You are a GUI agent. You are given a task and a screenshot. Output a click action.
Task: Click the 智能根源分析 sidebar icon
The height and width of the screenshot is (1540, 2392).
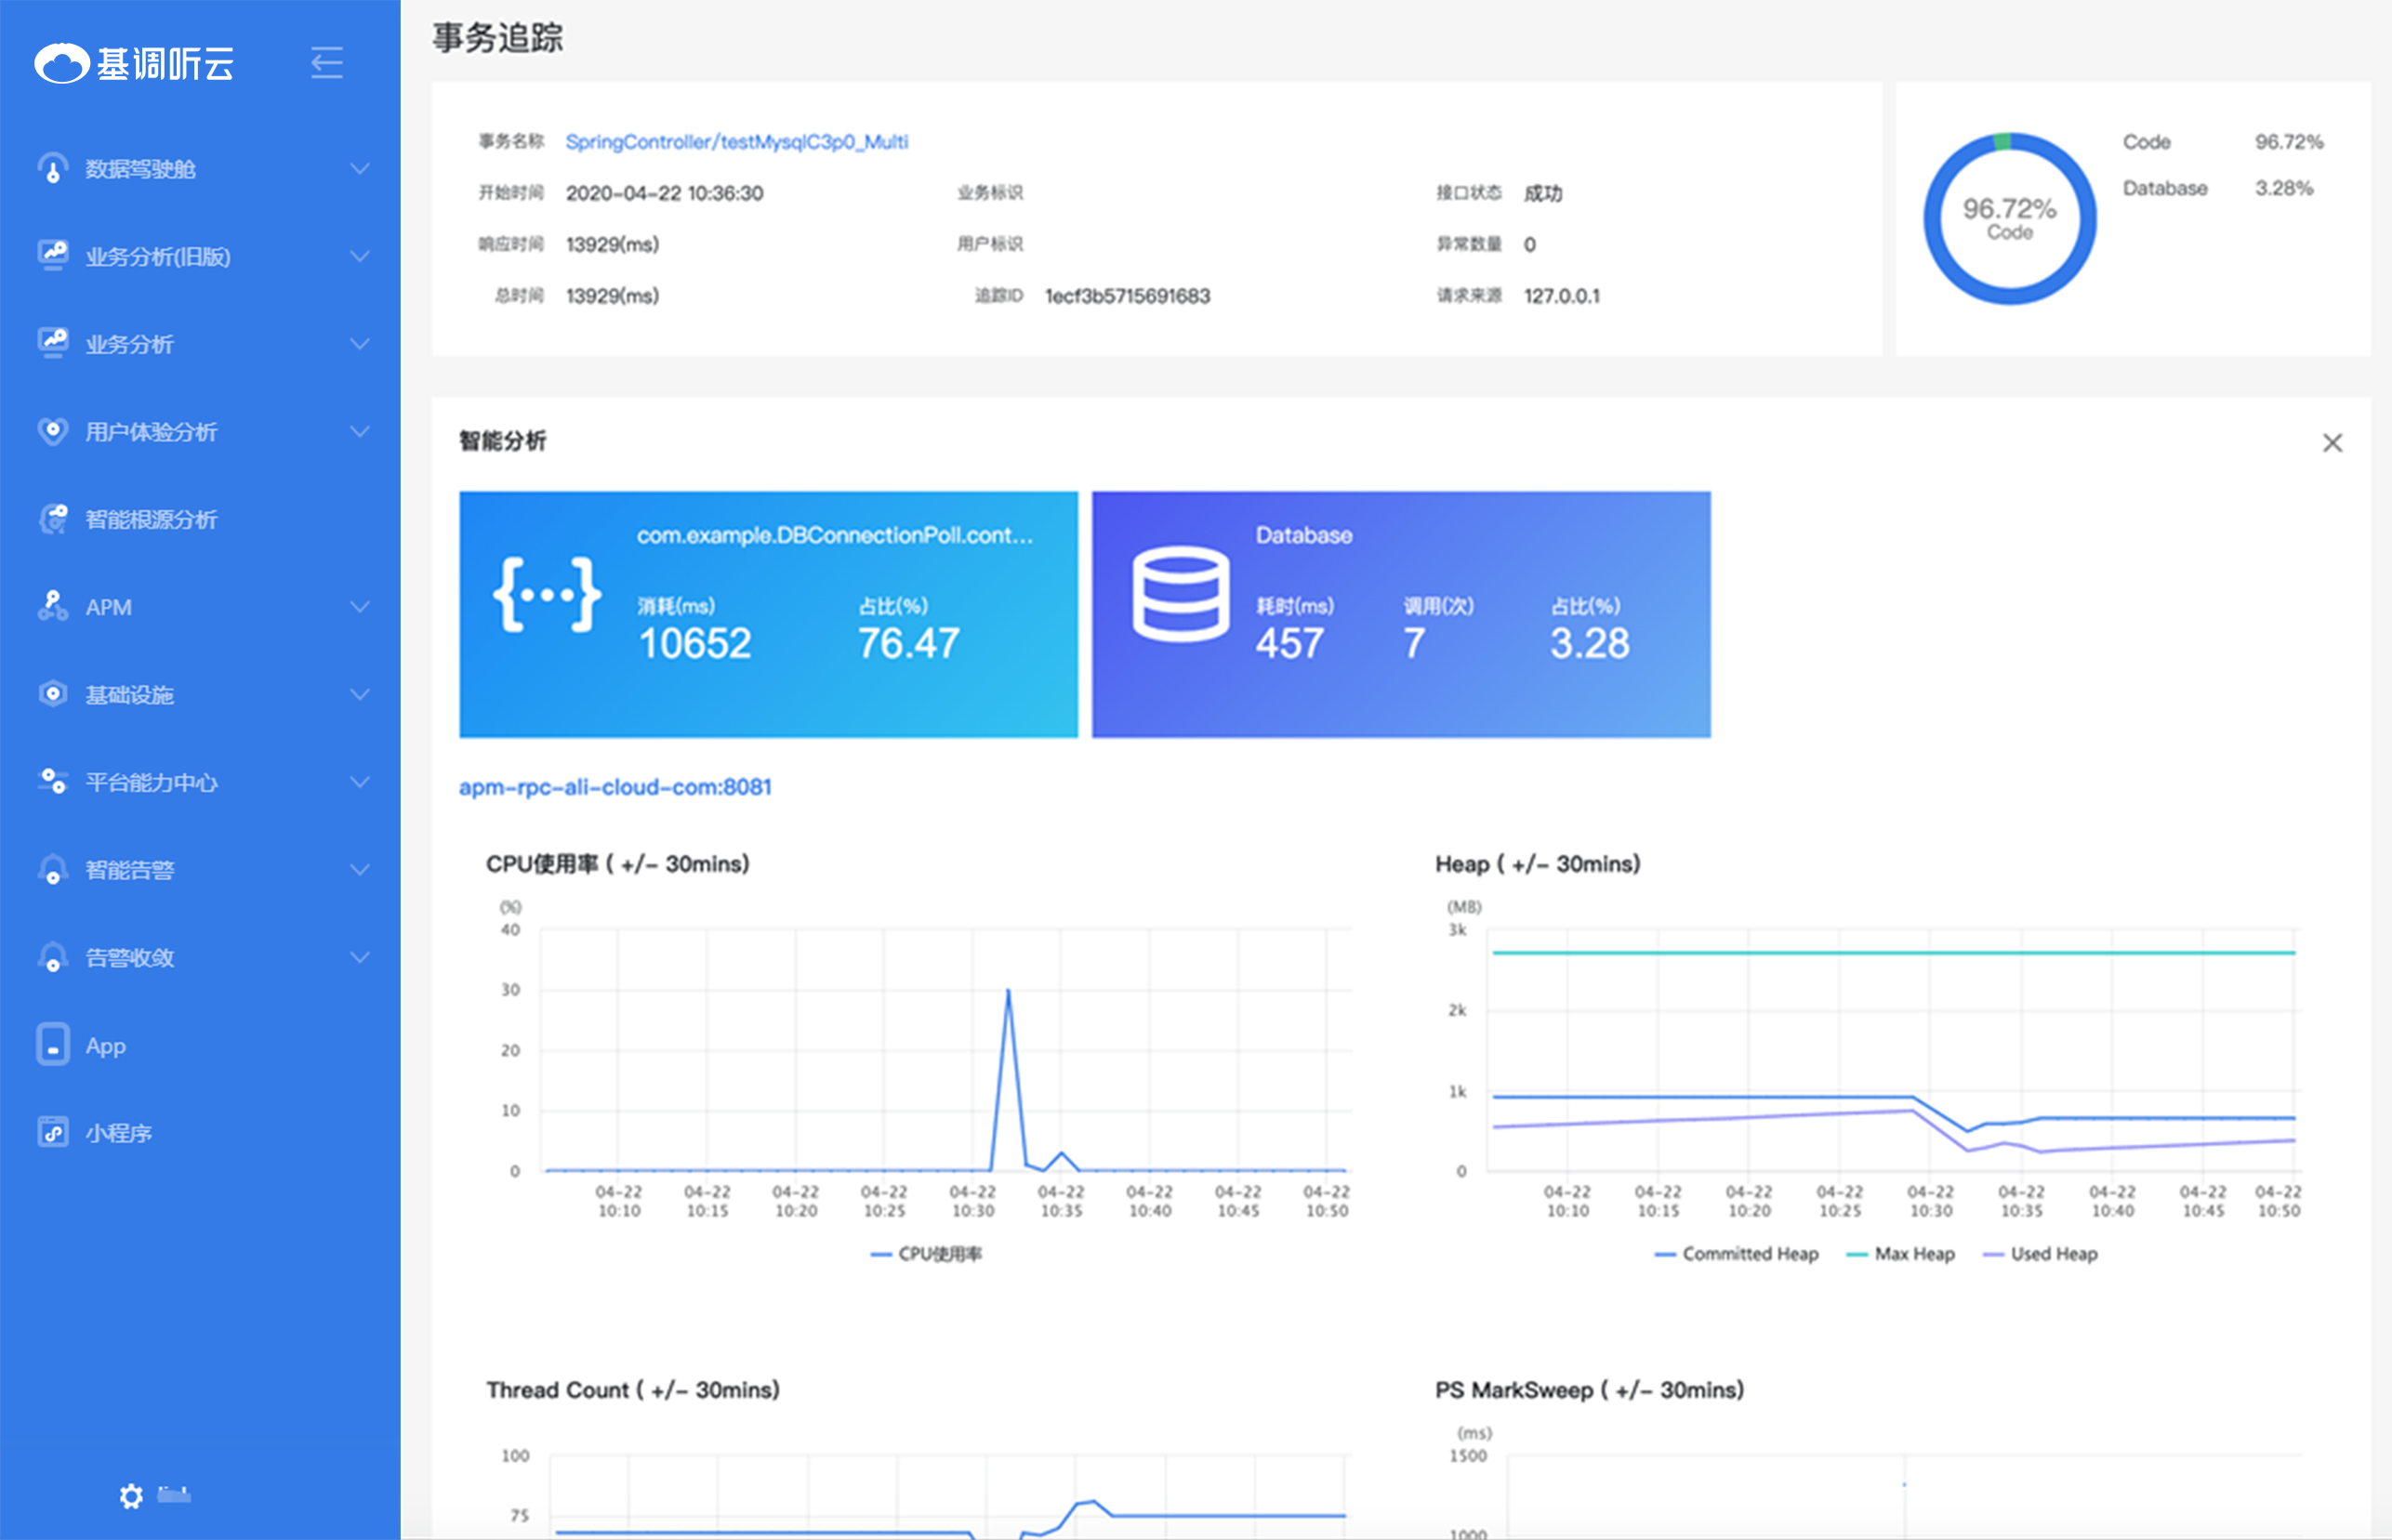pos(52,519)
